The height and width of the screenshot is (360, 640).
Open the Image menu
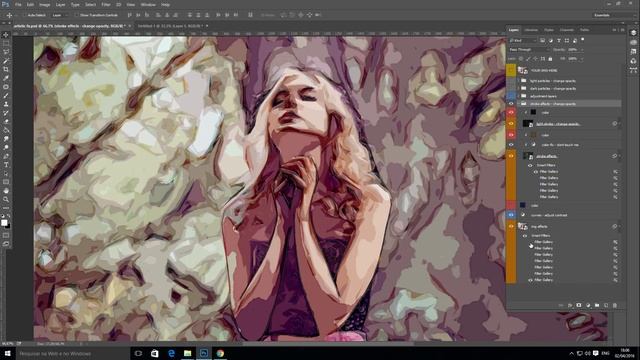click(x=44, y=4)
